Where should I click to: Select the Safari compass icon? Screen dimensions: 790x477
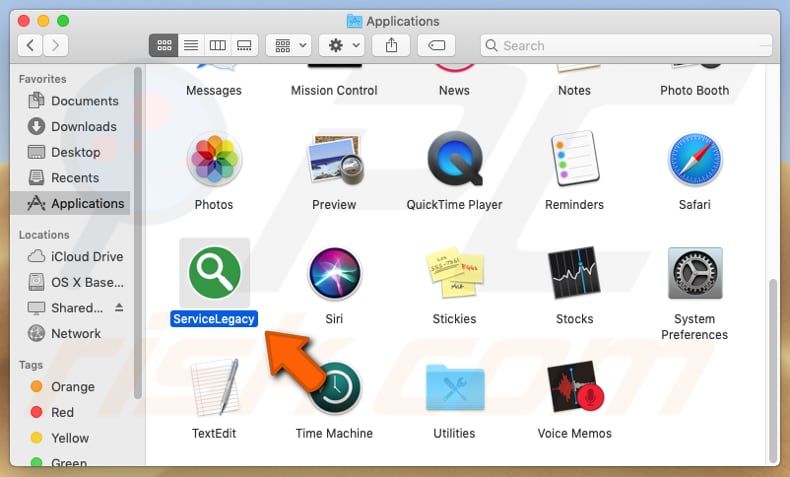[695, 159]
